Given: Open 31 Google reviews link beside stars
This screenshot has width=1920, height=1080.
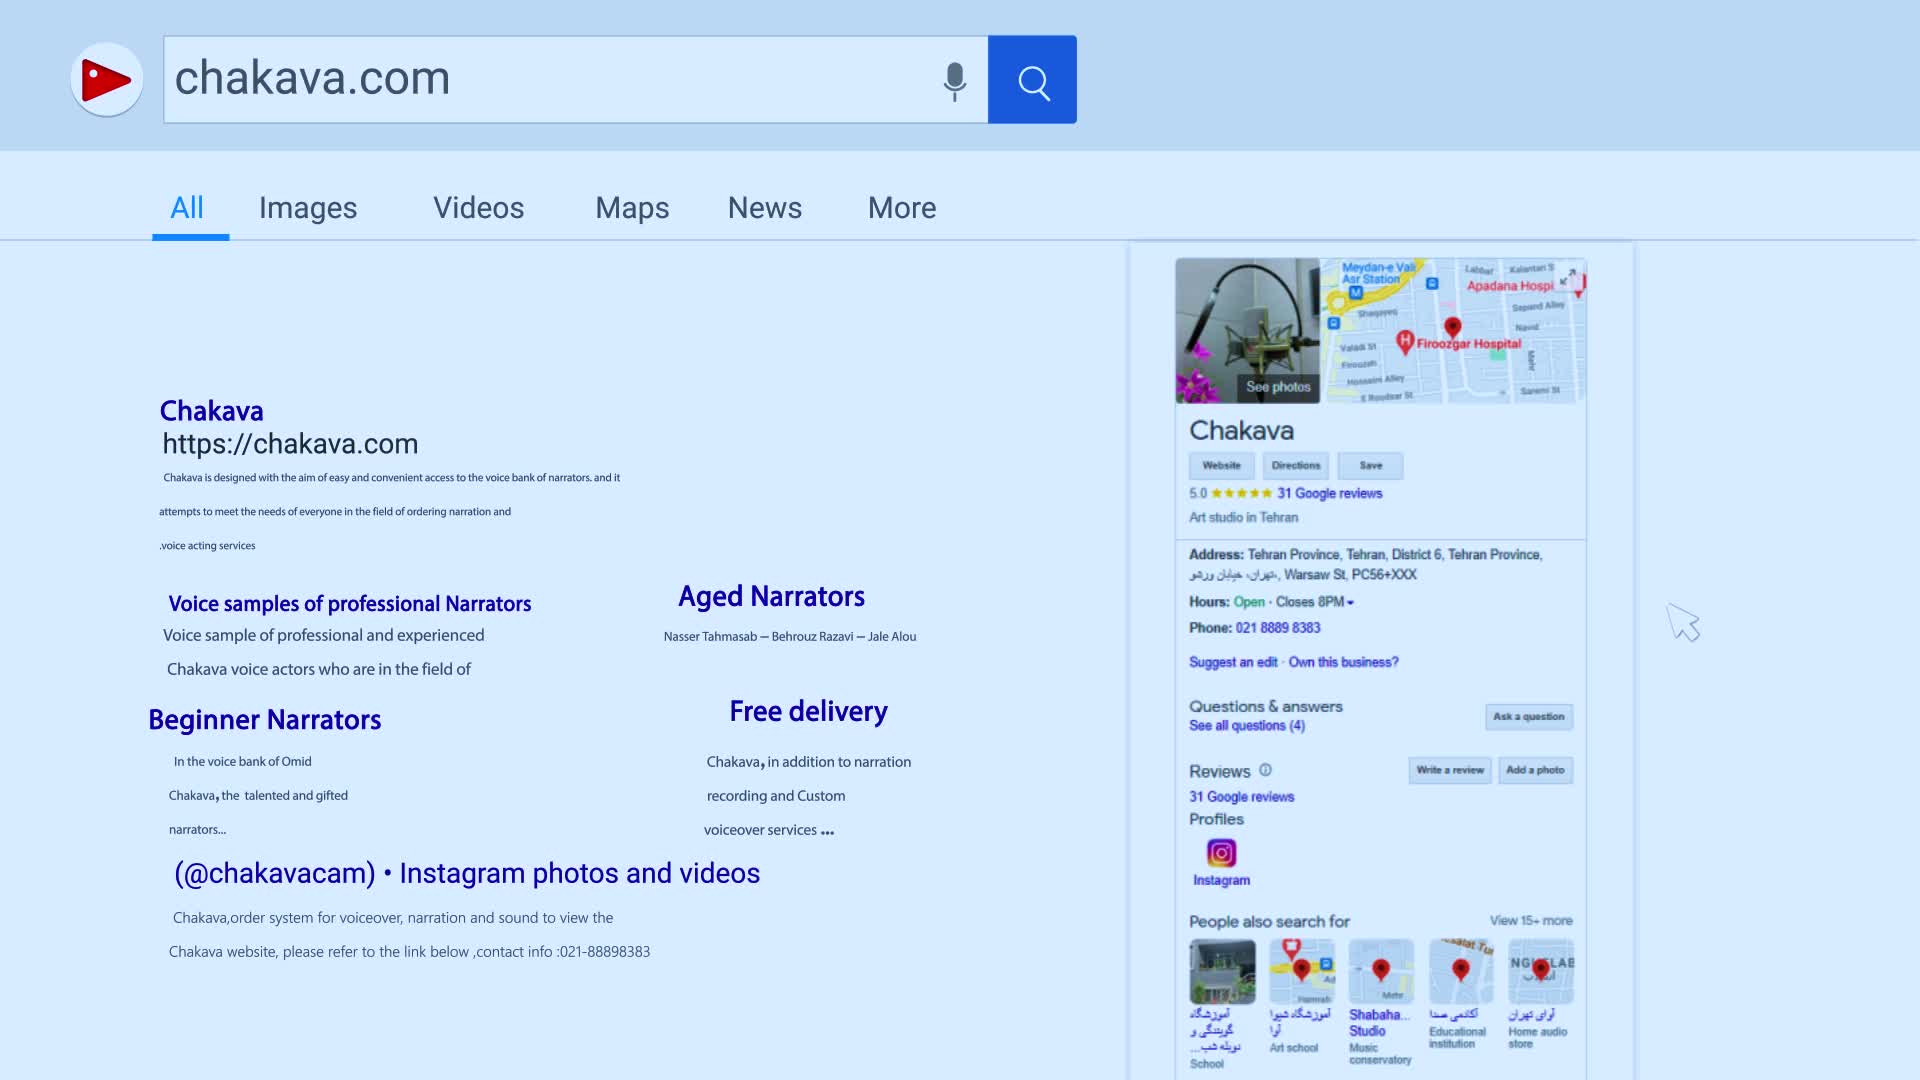Looking at the screenshot, I should click(x=1329, y=494).
